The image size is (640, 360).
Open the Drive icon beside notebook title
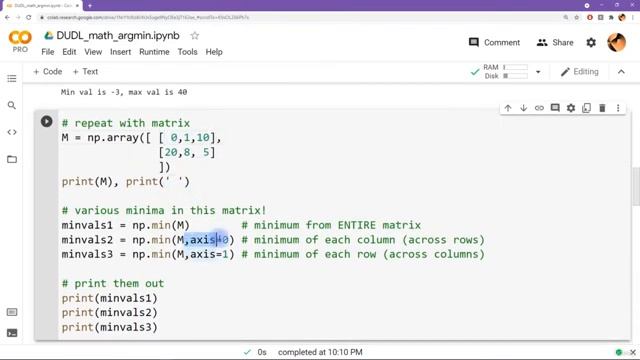pyautogui.click(x=49, y=36)
